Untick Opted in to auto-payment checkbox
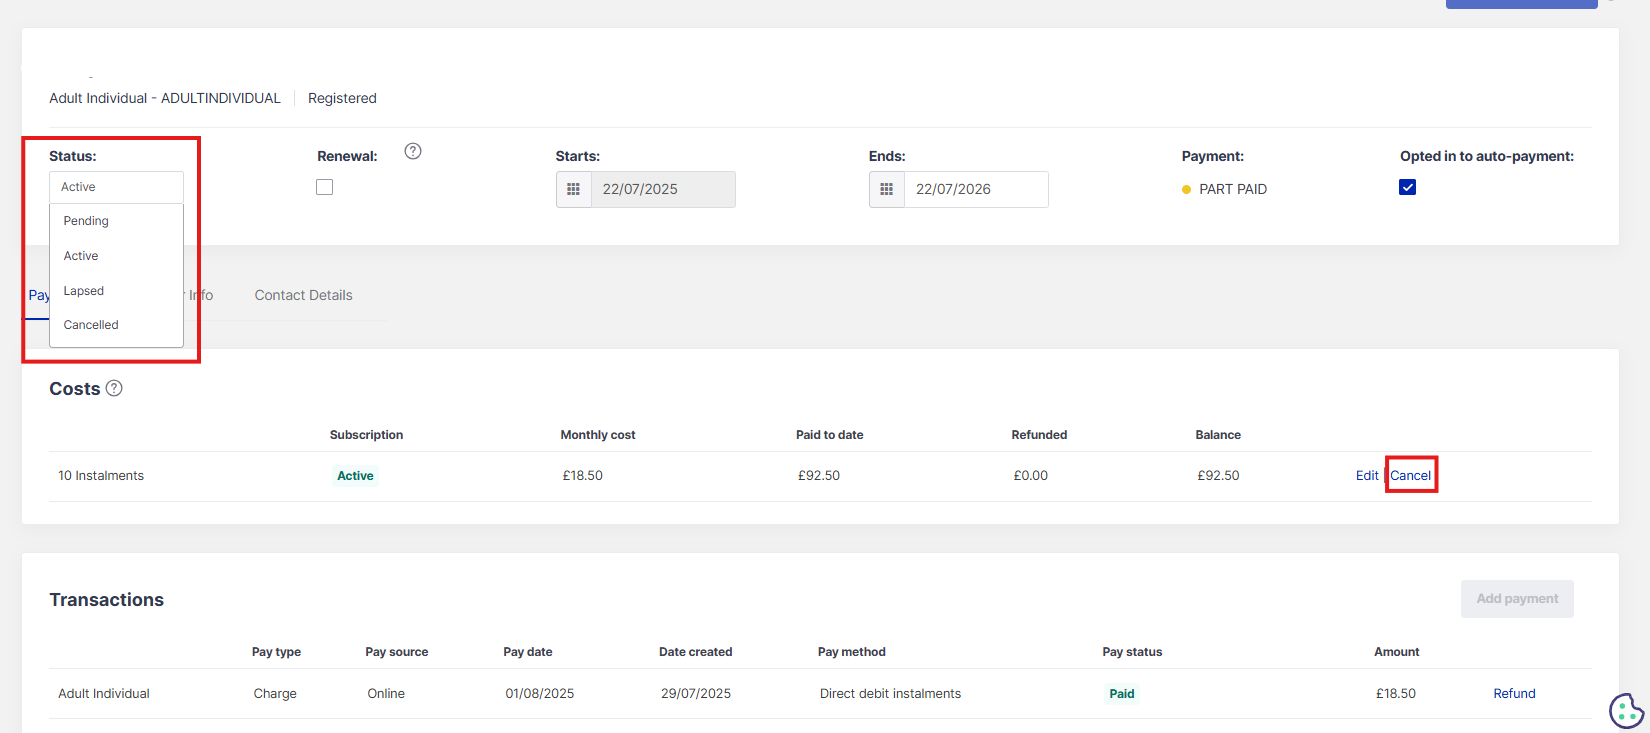 pyautogui.click(x=1407, y=187)
